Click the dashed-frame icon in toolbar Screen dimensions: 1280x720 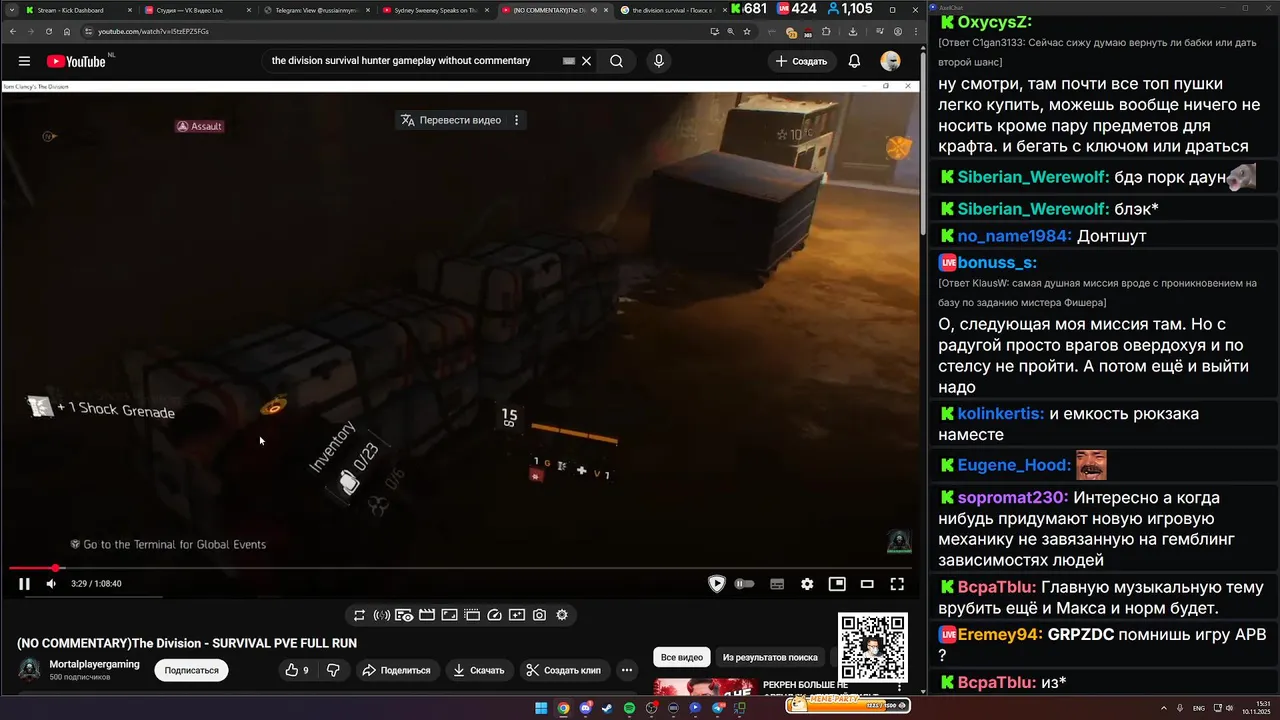(x=472, y=615)
